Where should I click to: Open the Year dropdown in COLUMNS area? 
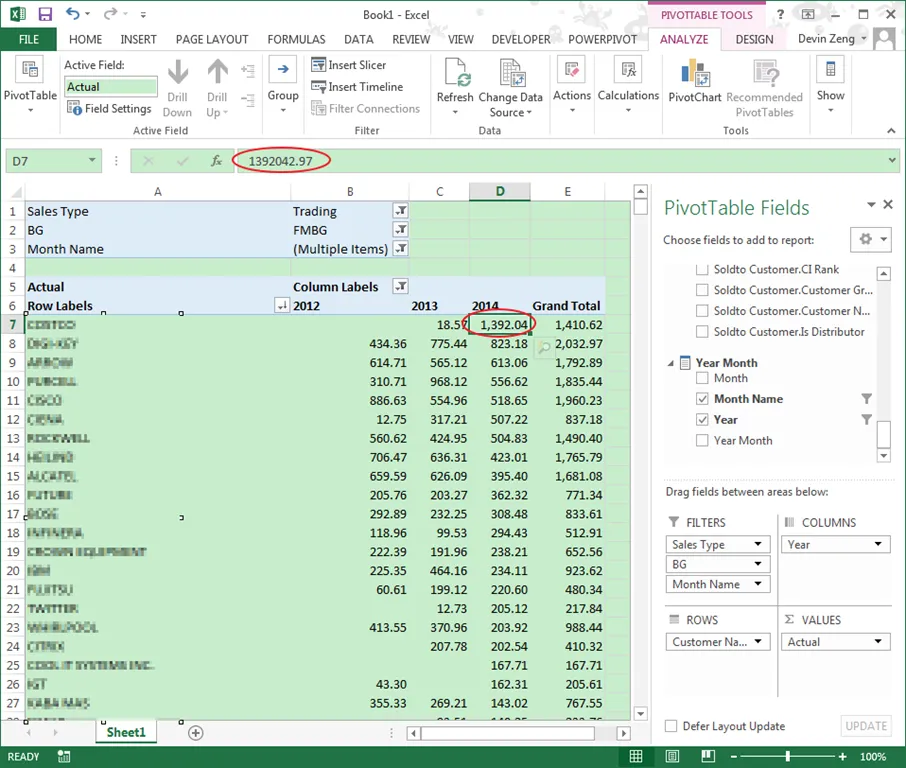tap(878, 544)
